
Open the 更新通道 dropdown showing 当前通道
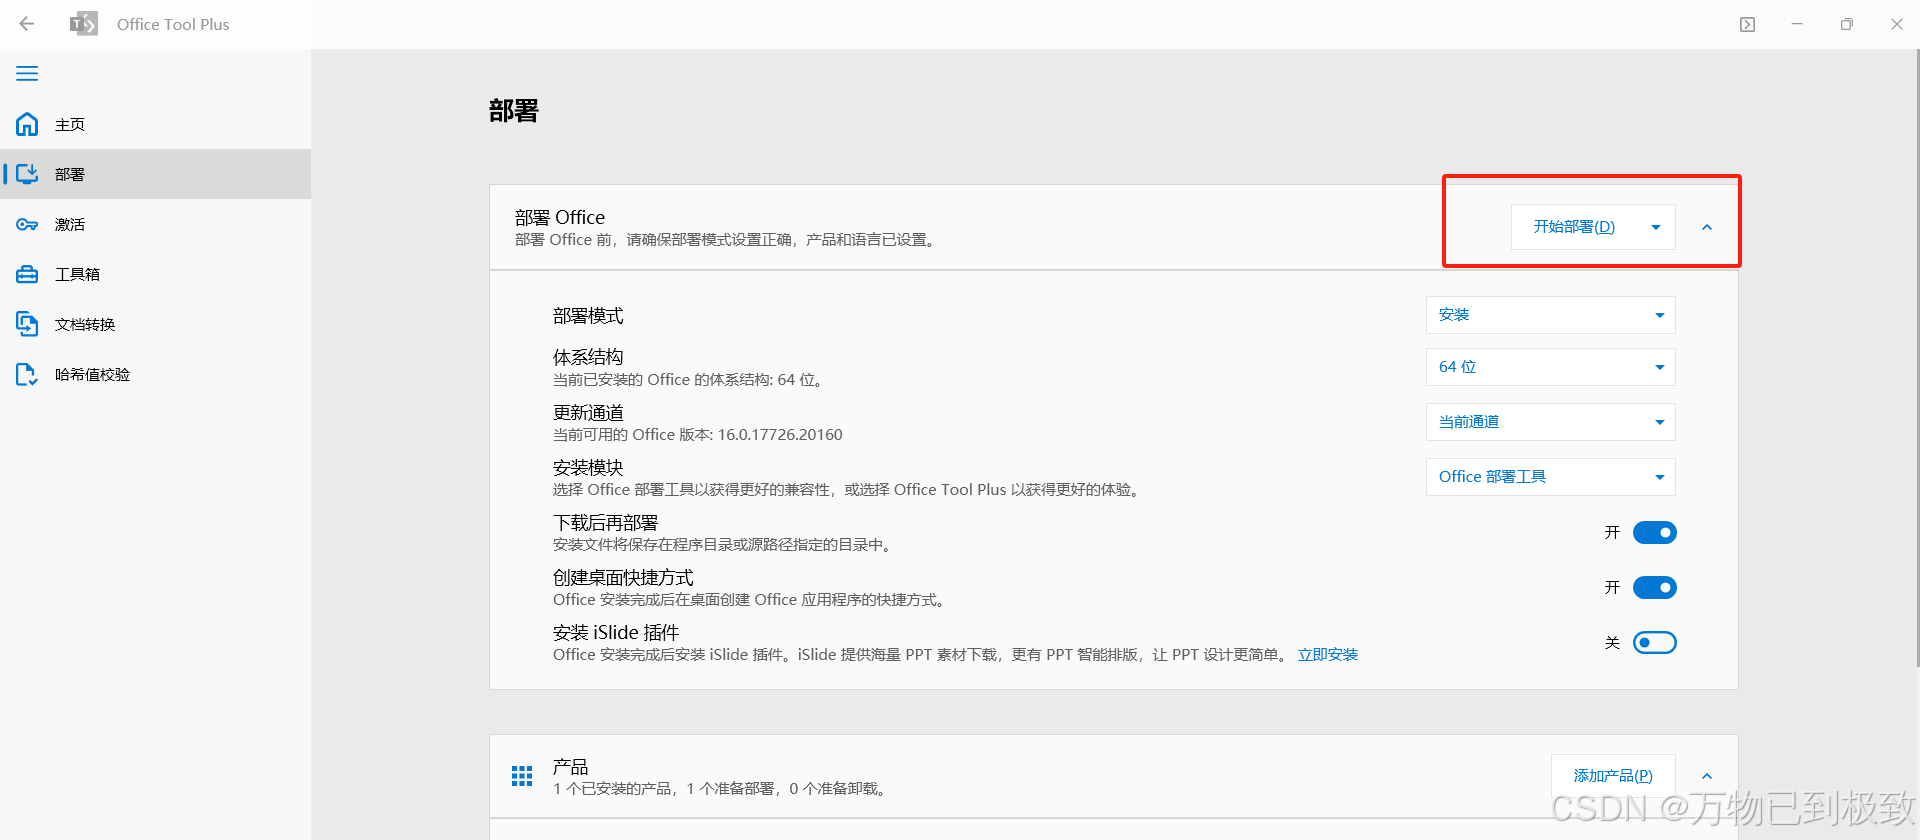click(x=1550, y=422)
